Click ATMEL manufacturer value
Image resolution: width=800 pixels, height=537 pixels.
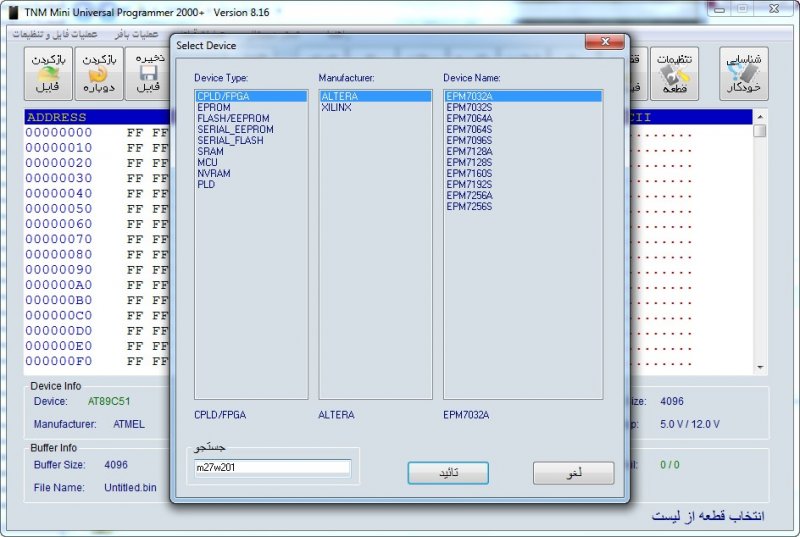tap(129, 424)
